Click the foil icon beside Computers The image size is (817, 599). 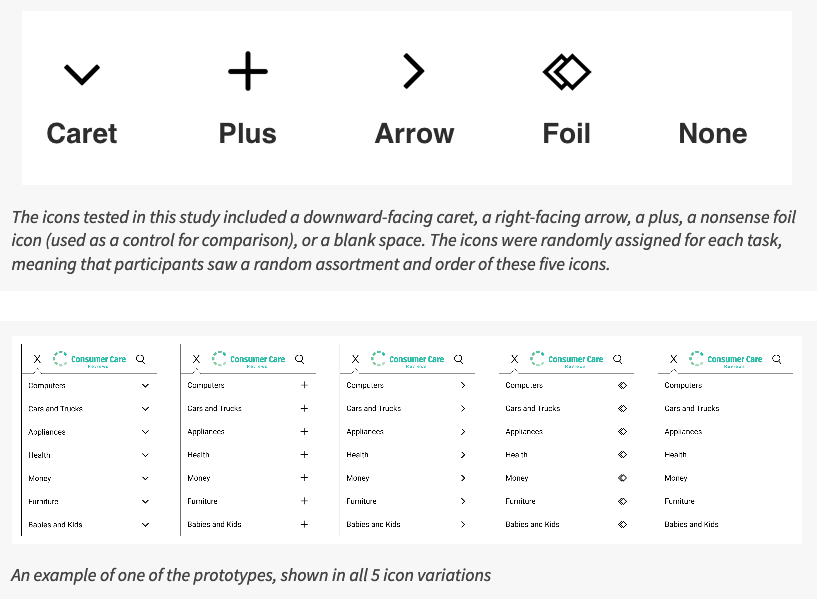coord(622,385)
